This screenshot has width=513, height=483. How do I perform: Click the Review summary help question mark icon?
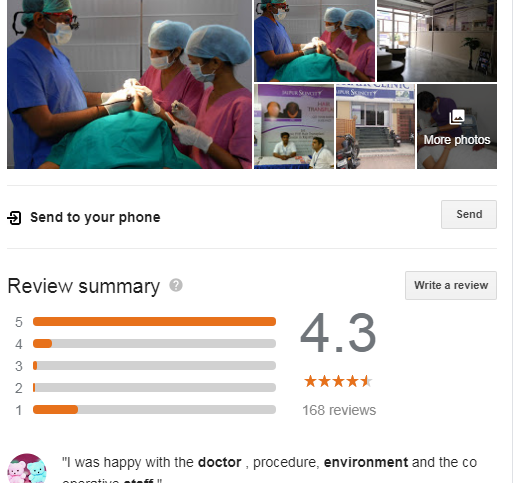pos(176,285)
